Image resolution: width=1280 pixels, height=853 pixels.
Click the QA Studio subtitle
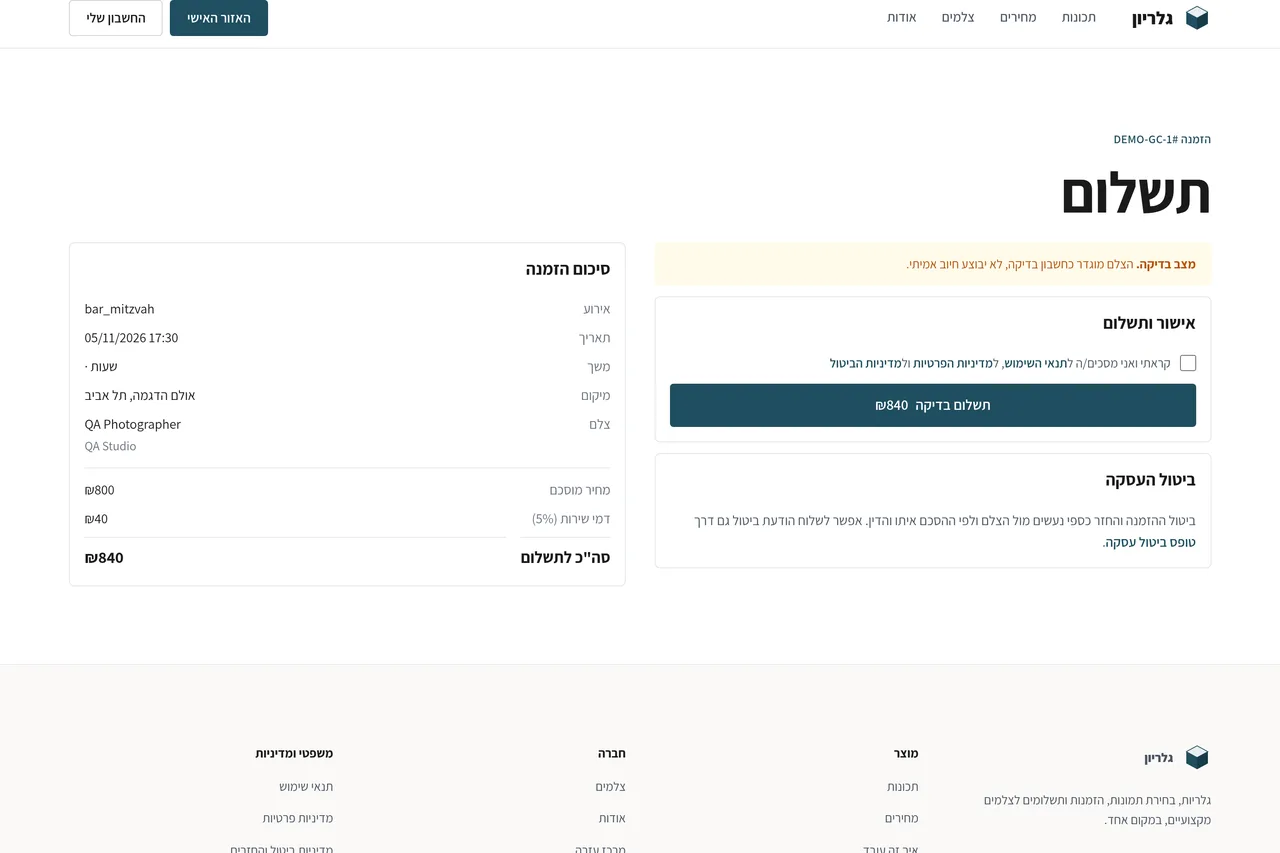pos(110,446)
